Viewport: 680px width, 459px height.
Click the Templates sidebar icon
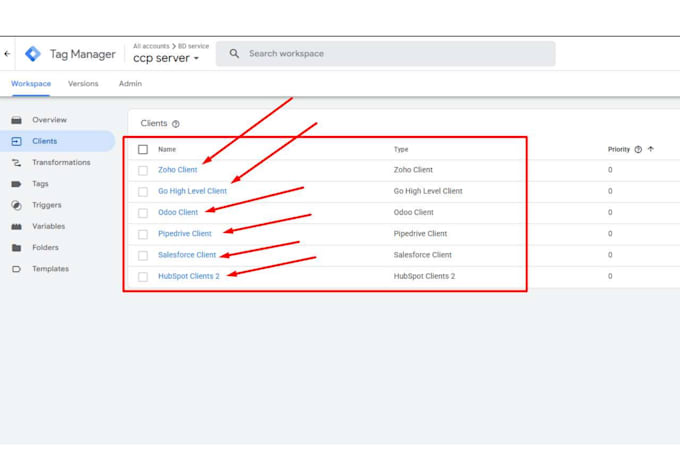(16, 269)
